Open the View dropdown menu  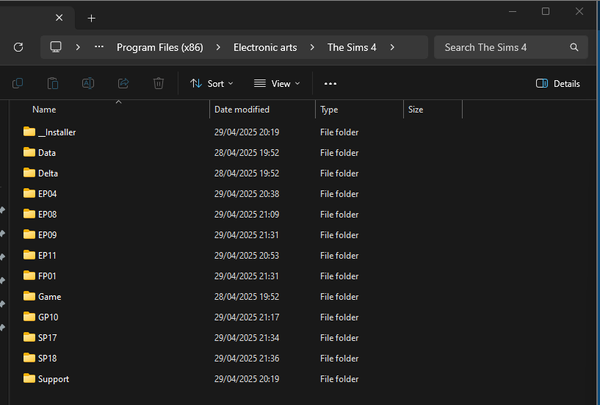pyautogui.click(x=278, y=84)
